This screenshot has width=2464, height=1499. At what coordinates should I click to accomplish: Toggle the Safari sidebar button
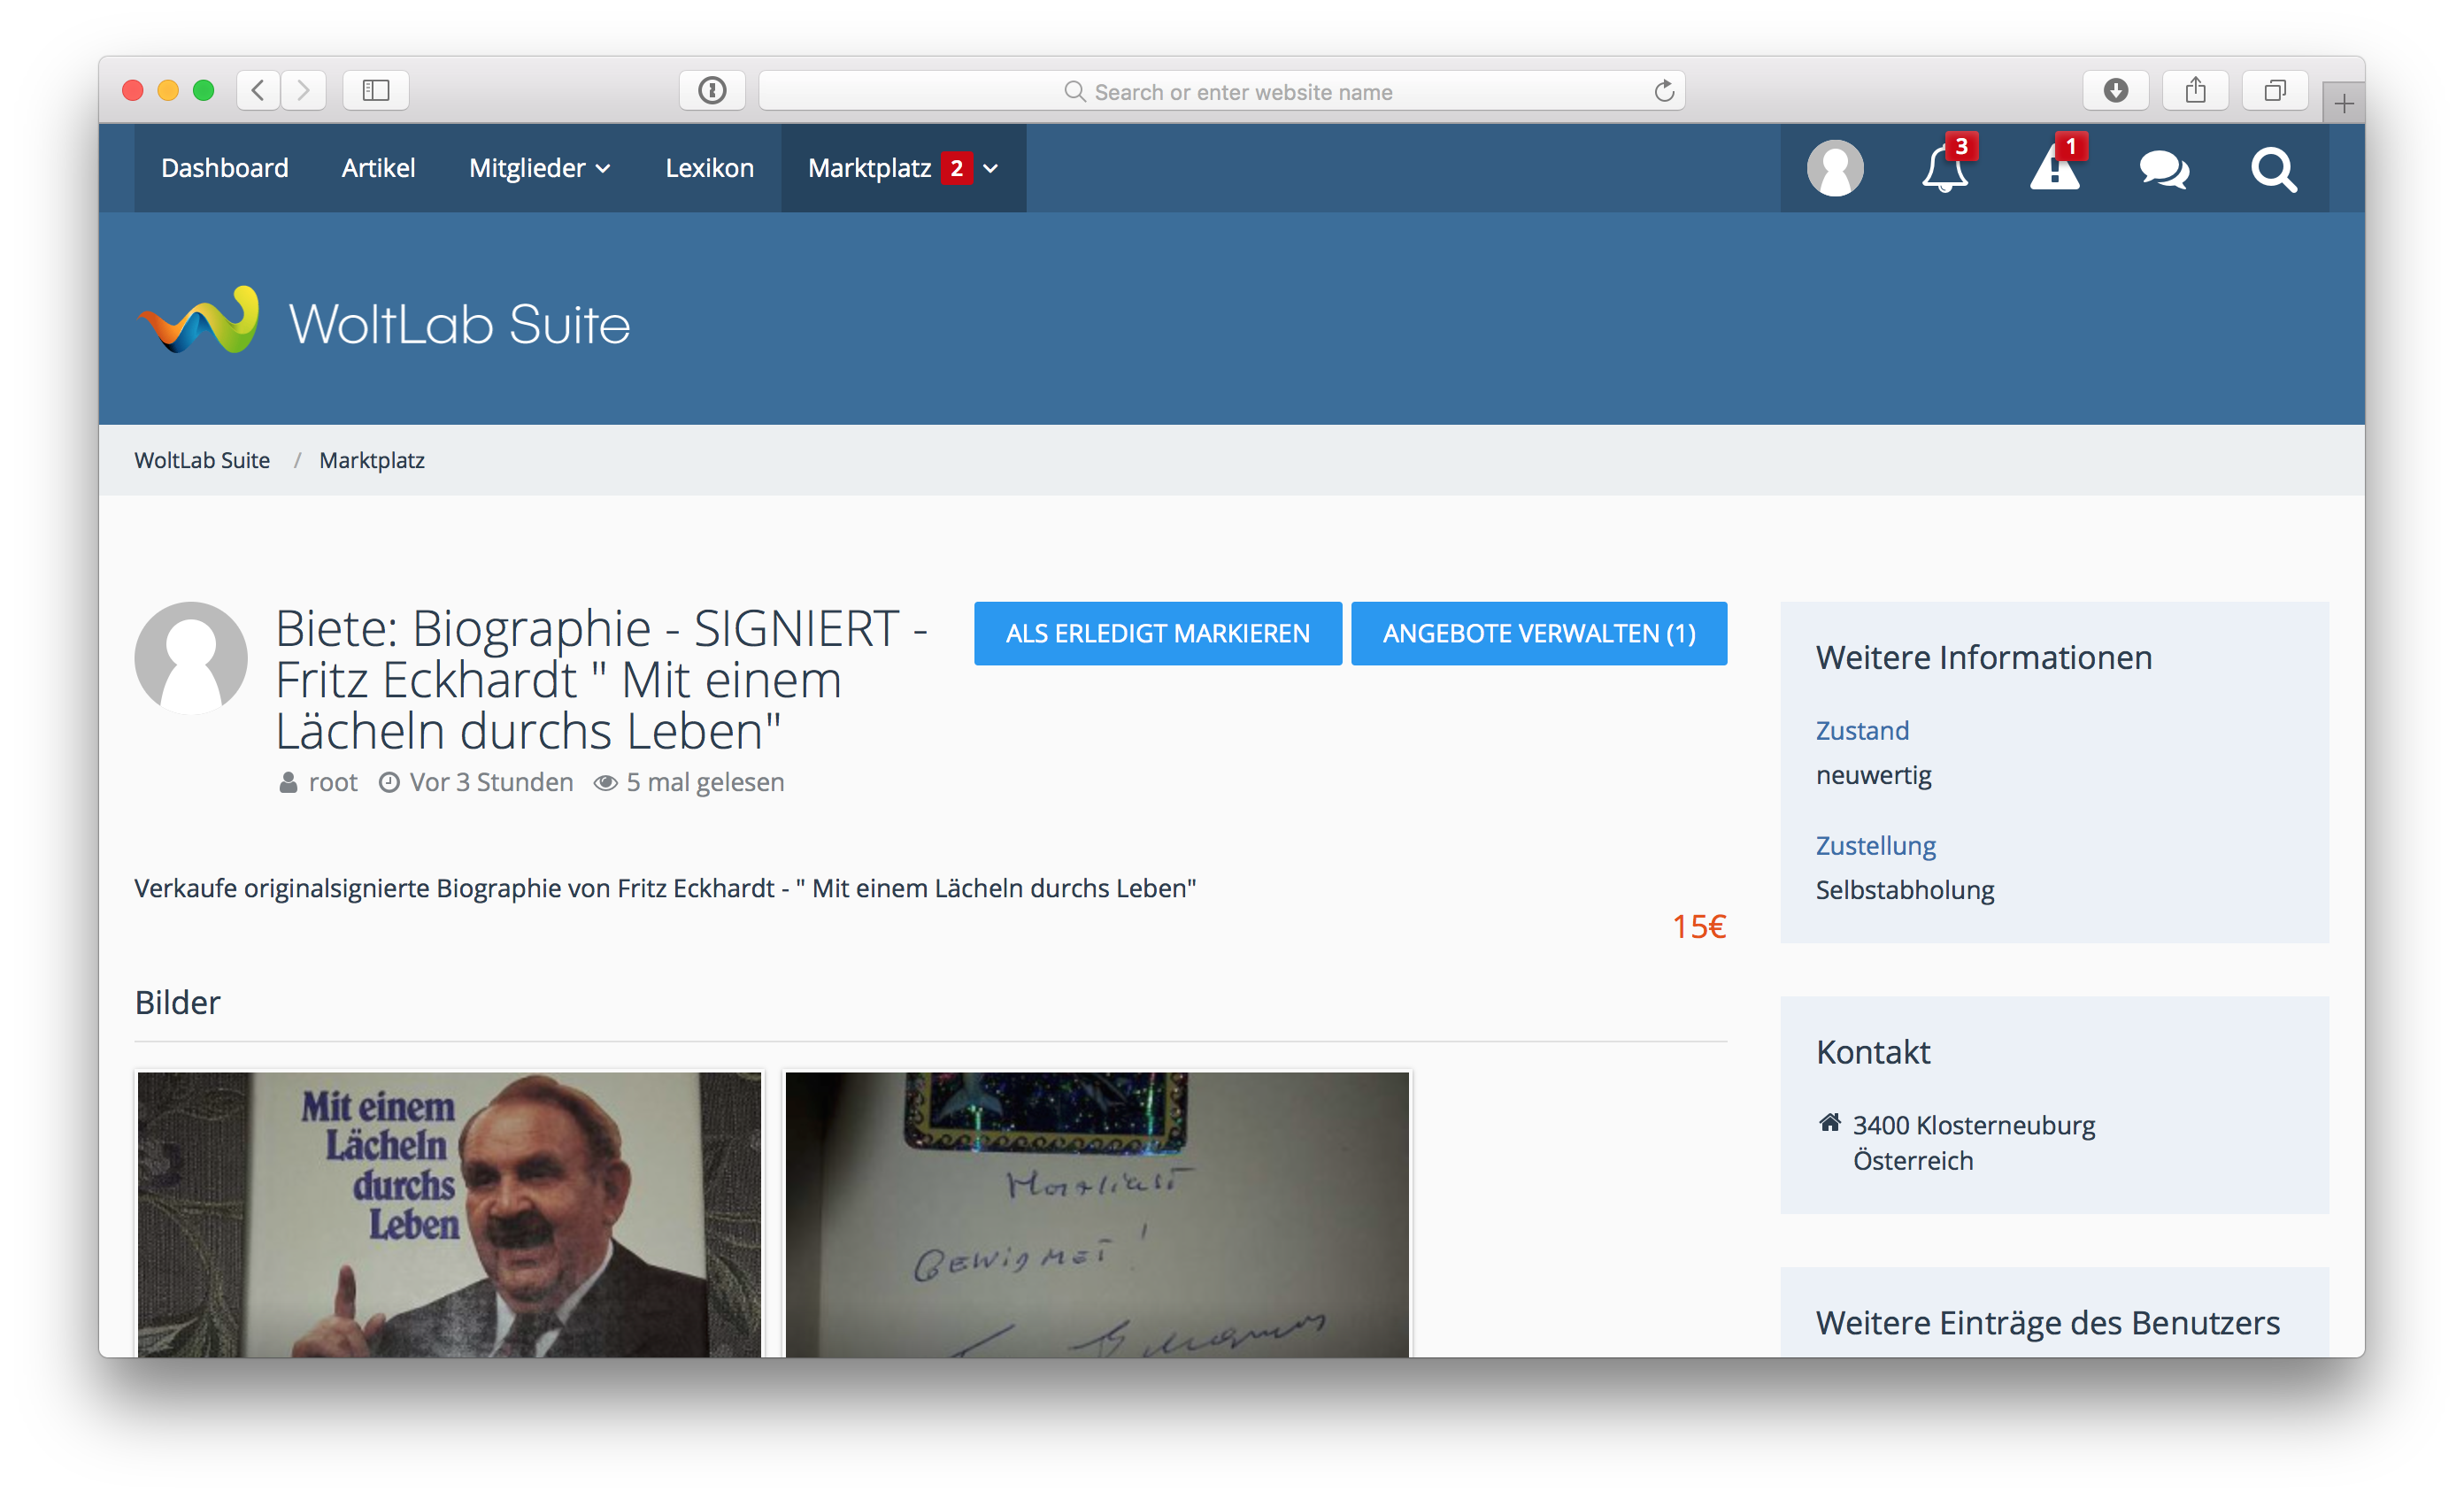pos(375,91)
